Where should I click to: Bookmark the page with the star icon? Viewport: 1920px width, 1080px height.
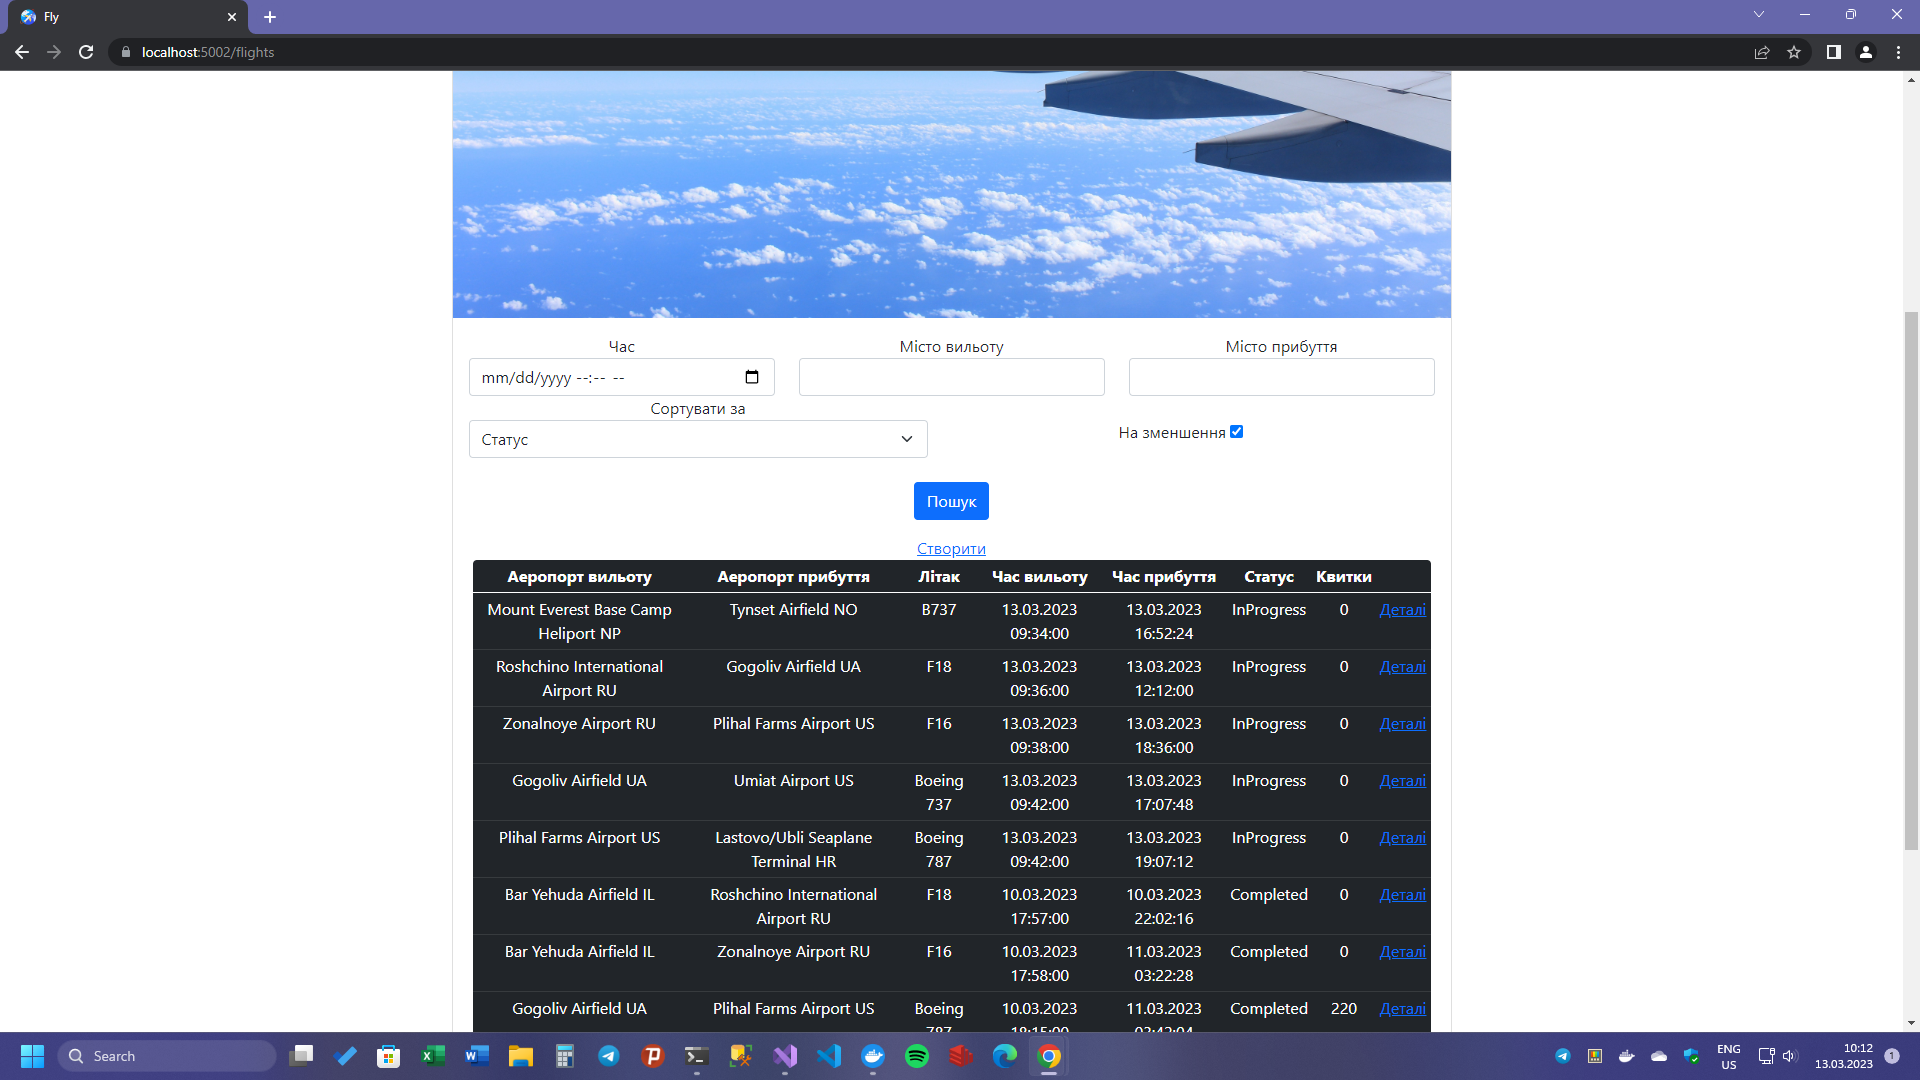1794,52
